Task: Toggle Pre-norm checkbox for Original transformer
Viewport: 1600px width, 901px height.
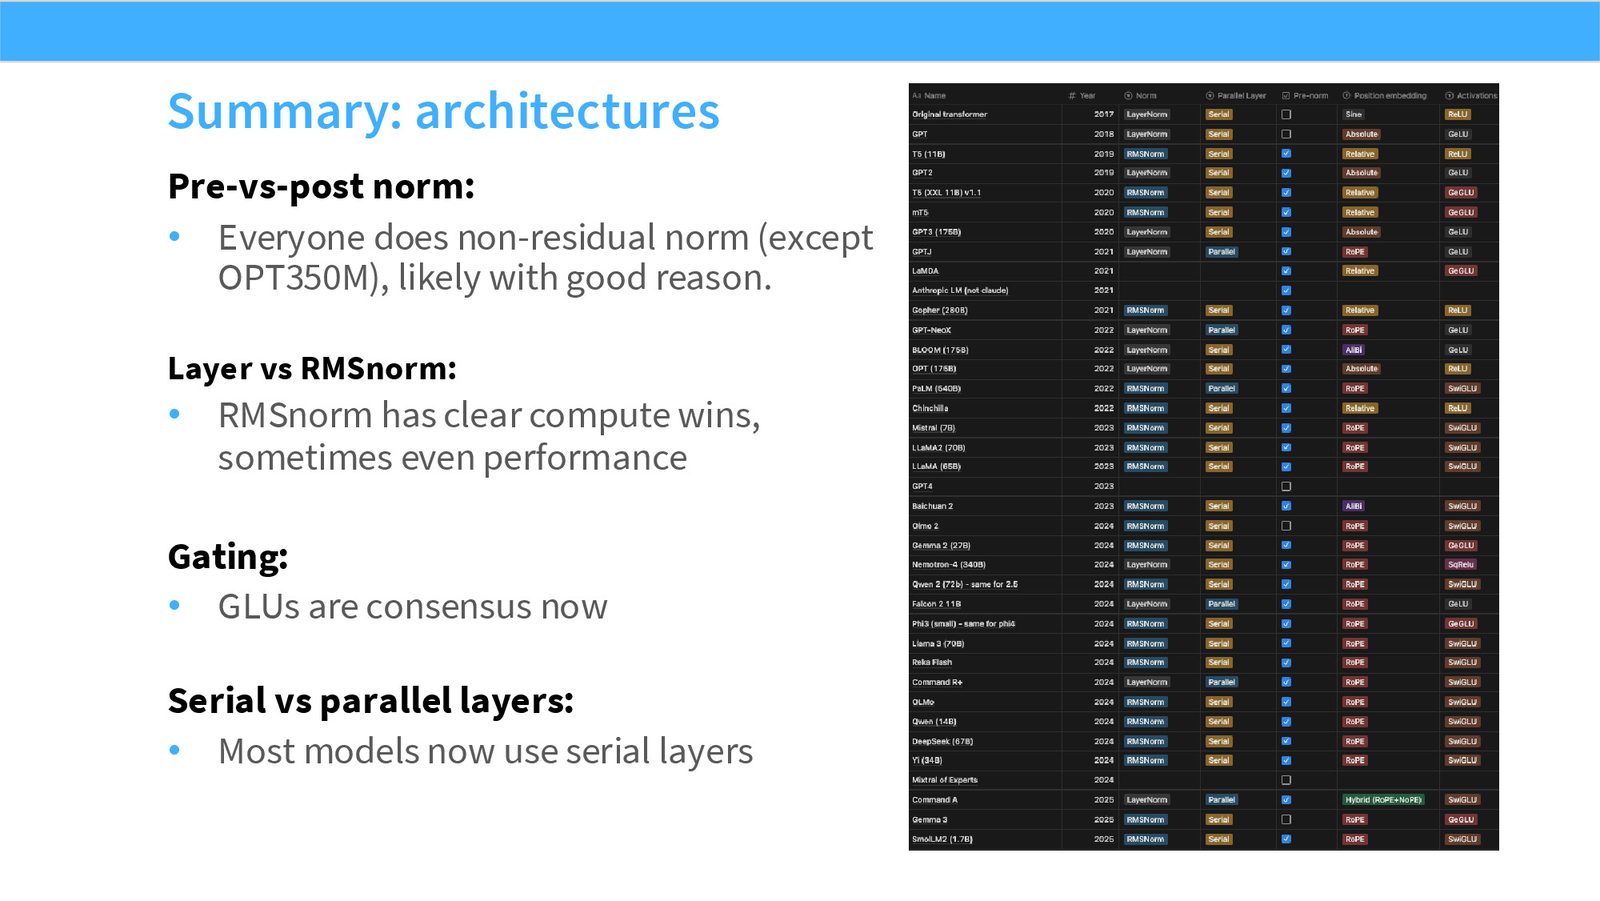Action: tap(1286, 115)
